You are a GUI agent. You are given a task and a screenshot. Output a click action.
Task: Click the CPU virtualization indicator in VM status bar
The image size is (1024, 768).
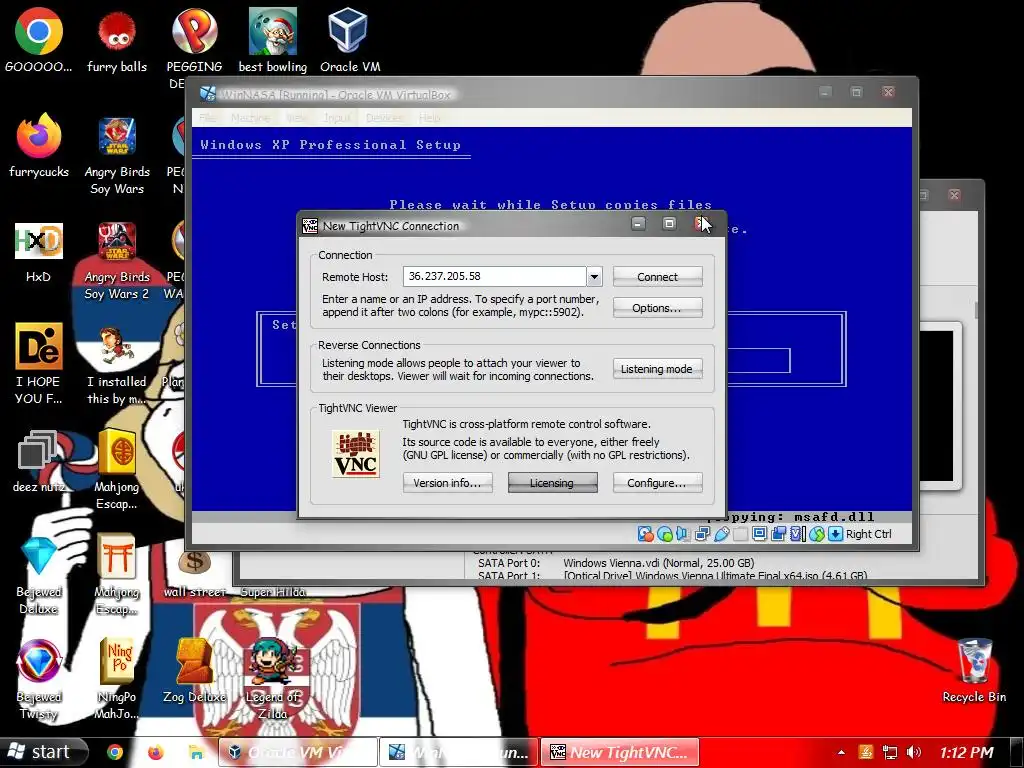798,534
